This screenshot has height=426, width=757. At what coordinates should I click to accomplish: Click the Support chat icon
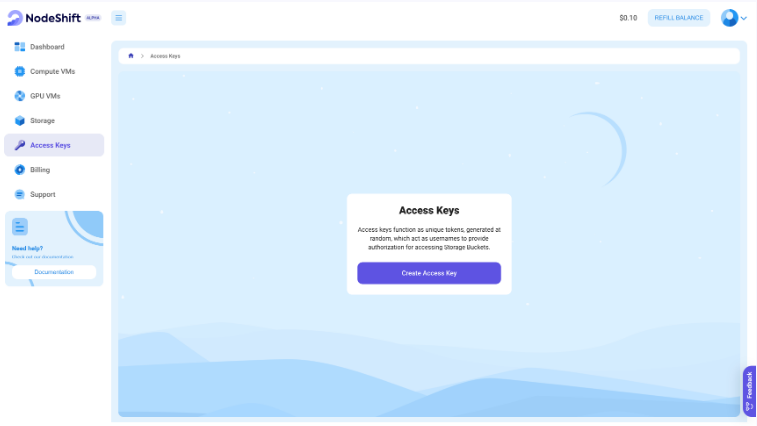pyautogui.click(x=20, y=194)
